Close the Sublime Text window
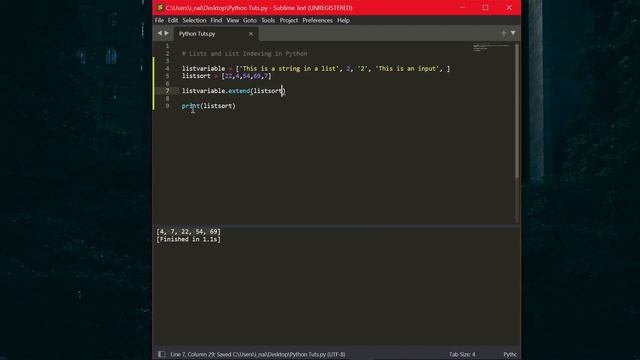 point(509,8)
